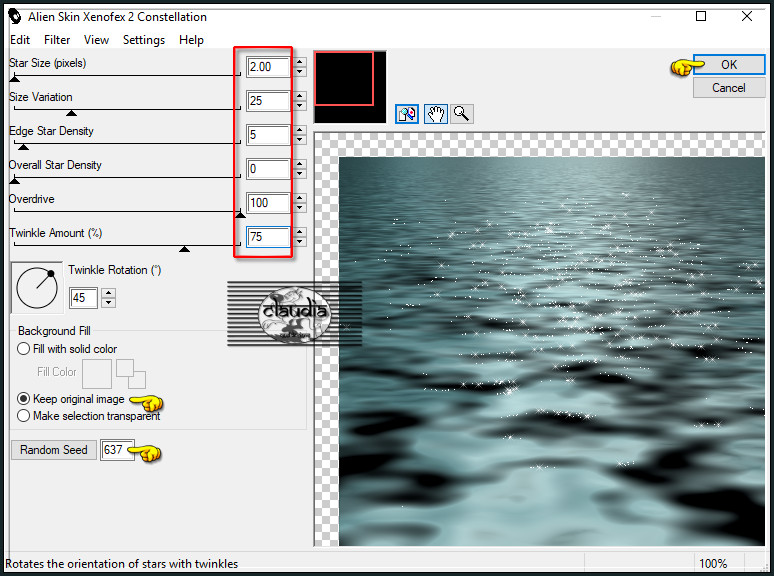This screenshot has width=774, height=576.
Task: Click the Twinkle Amount slider thumb
Action: (x=185, y=249)
